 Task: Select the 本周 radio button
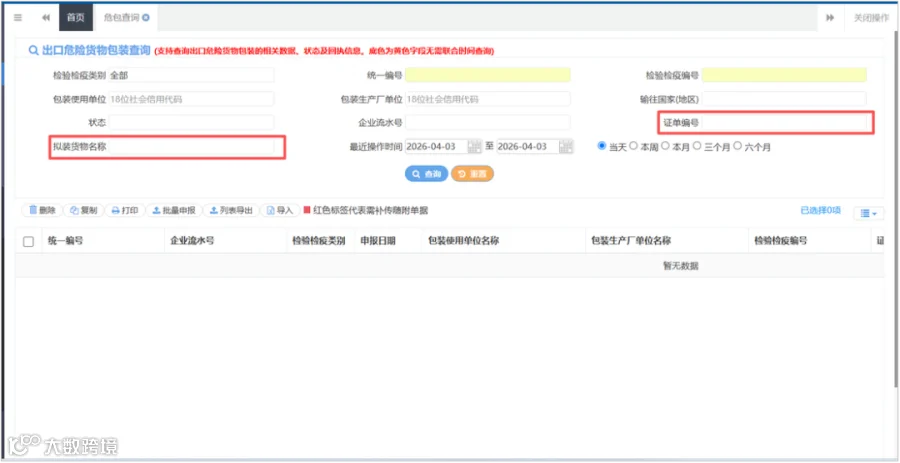pyautogui.click(x=634, y=146)
